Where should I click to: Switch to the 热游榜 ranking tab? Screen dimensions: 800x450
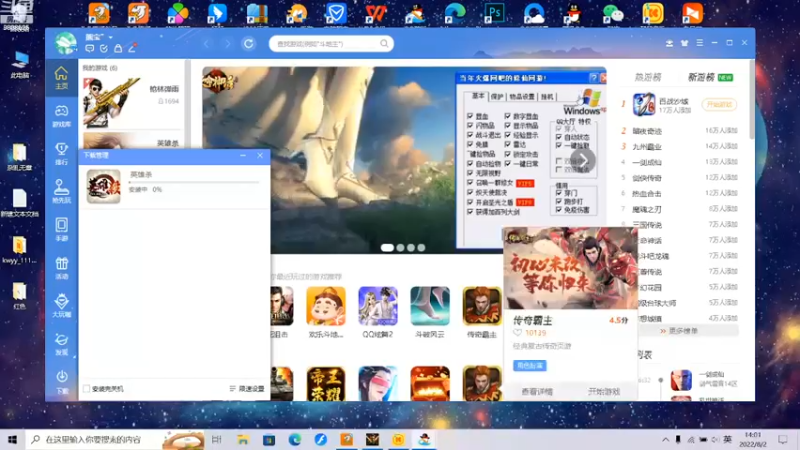coord(647,78)
